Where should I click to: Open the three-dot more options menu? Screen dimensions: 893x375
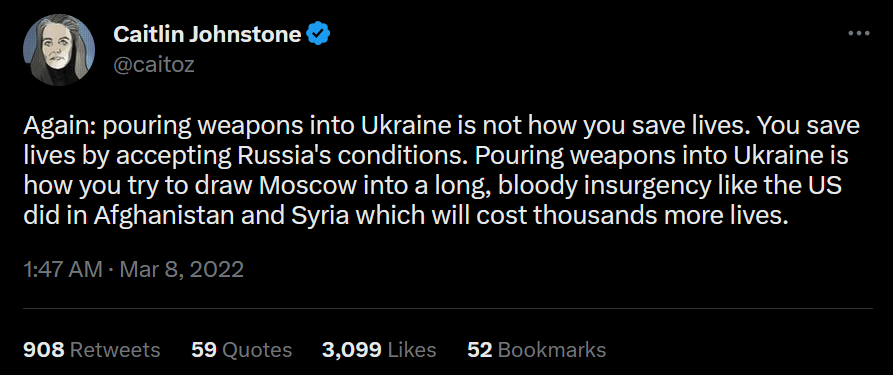pos(858,34)
